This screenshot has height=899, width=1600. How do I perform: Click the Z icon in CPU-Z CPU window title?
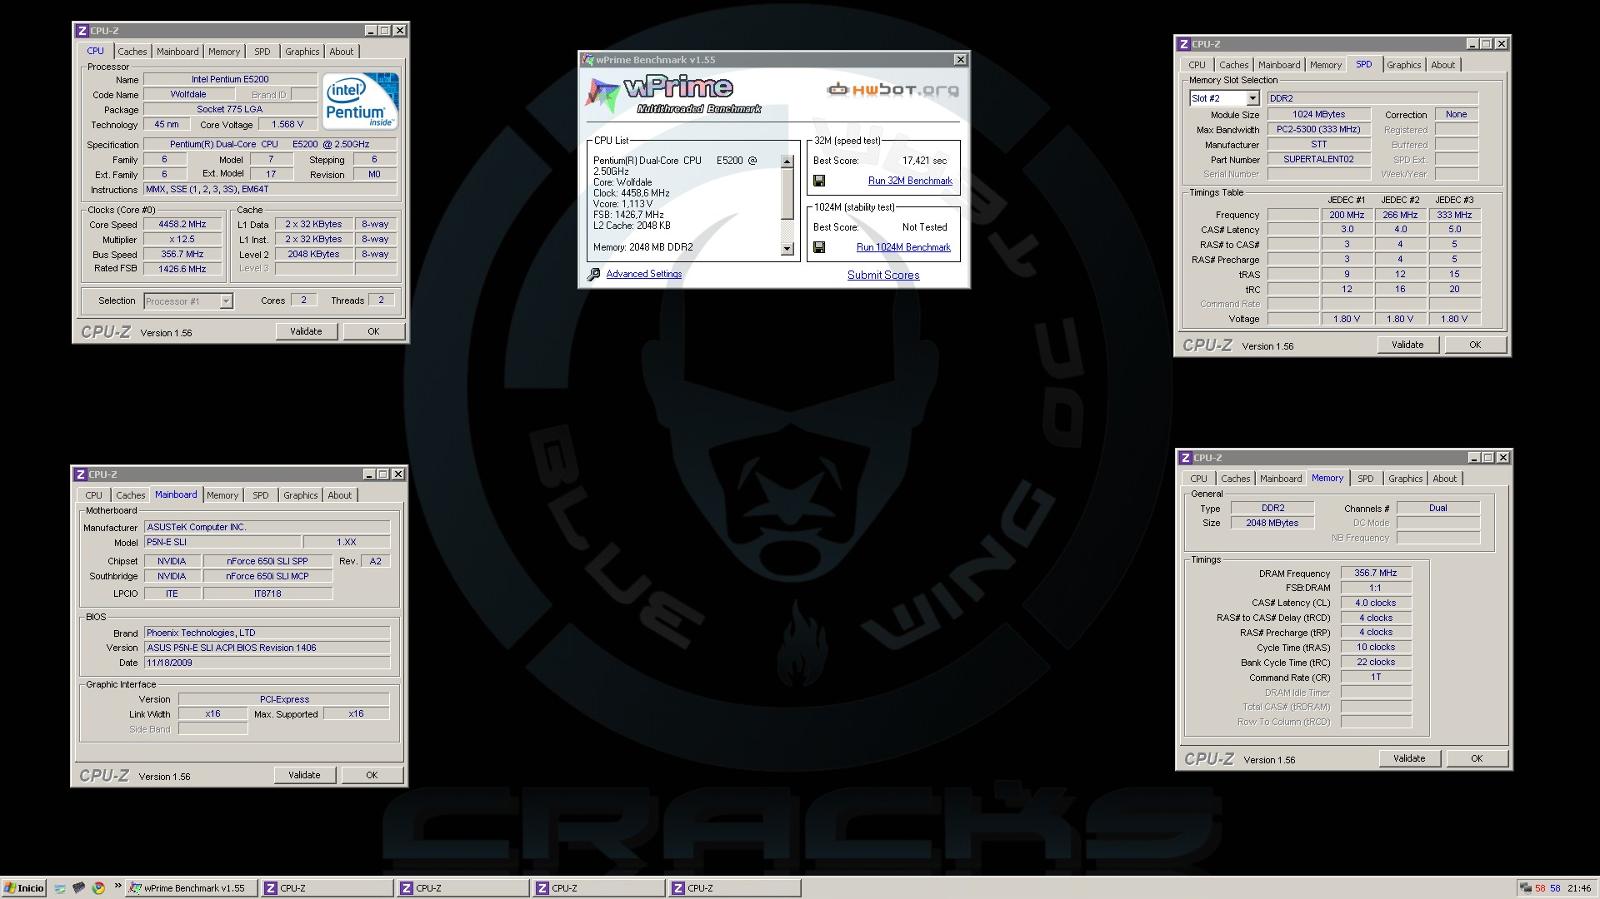point(82,31)
